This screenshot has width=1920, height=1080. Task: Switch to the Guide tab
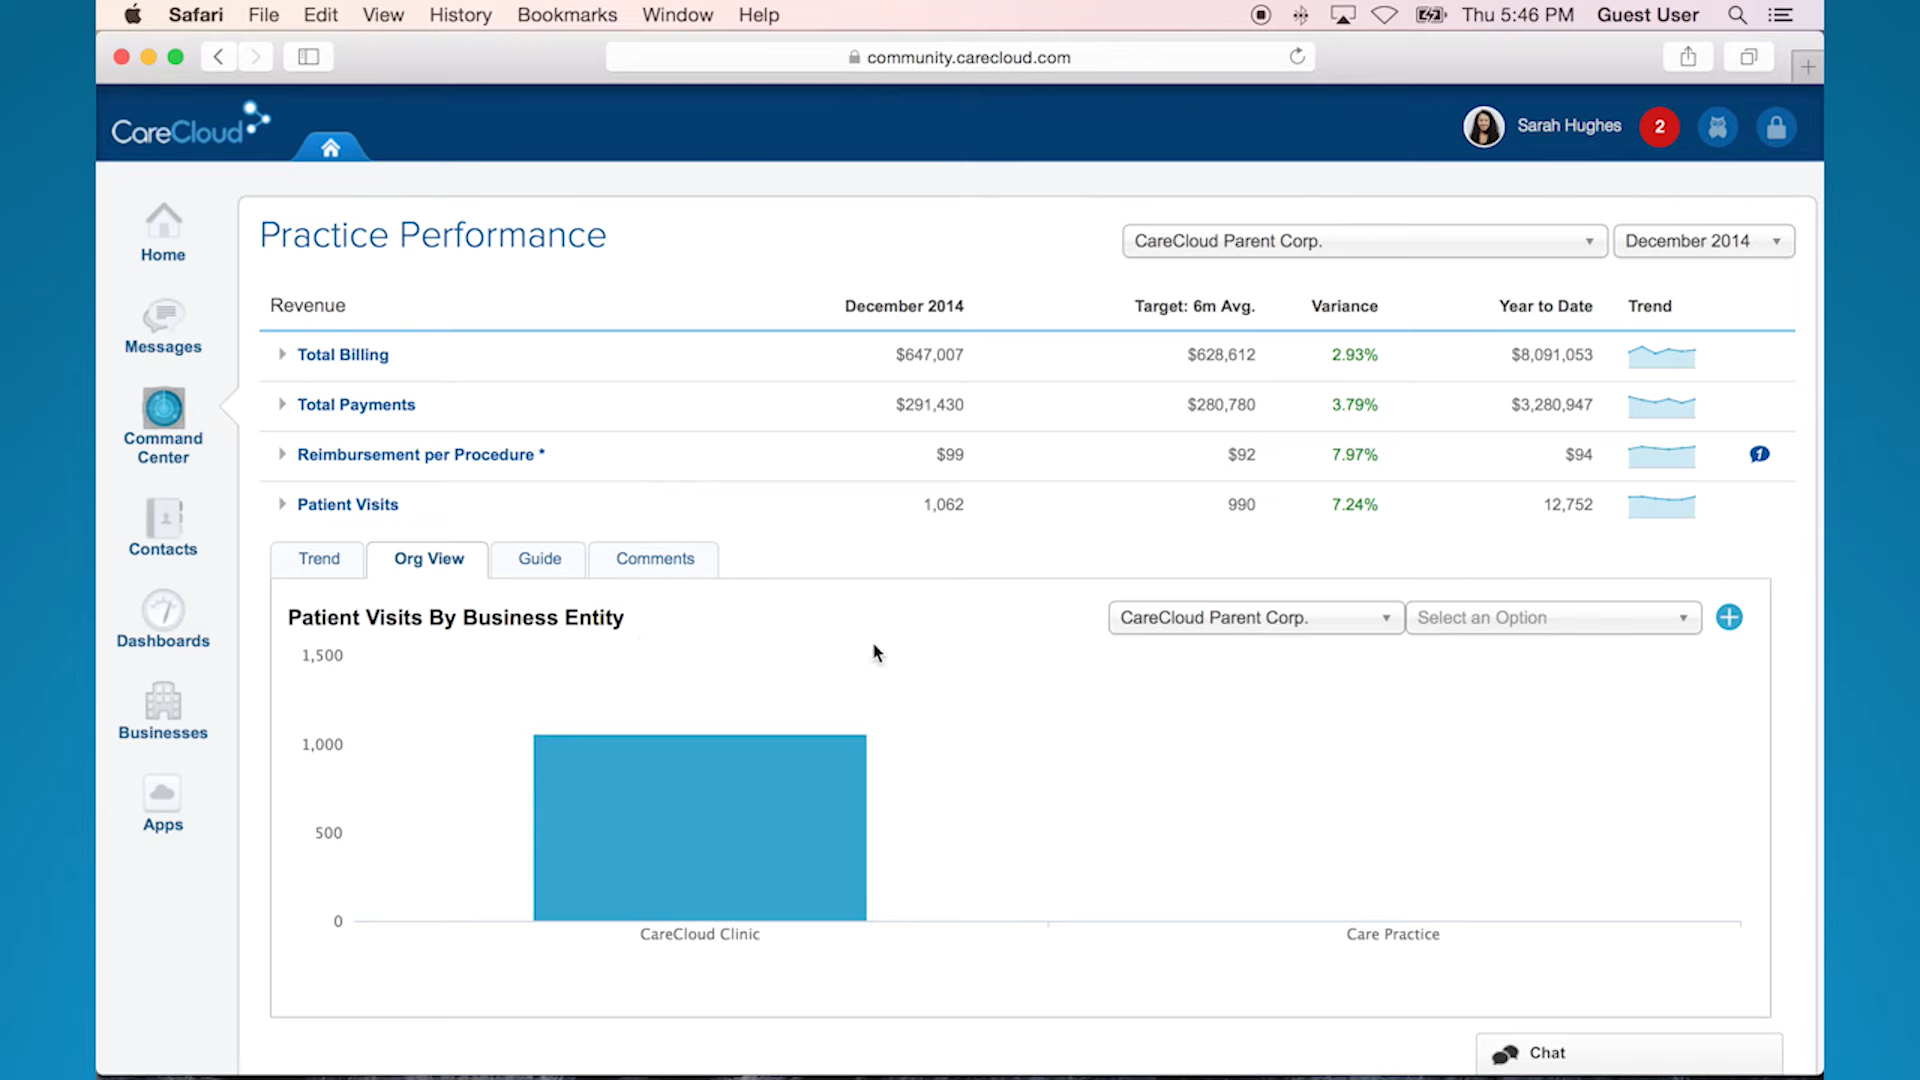click(539, 559)
